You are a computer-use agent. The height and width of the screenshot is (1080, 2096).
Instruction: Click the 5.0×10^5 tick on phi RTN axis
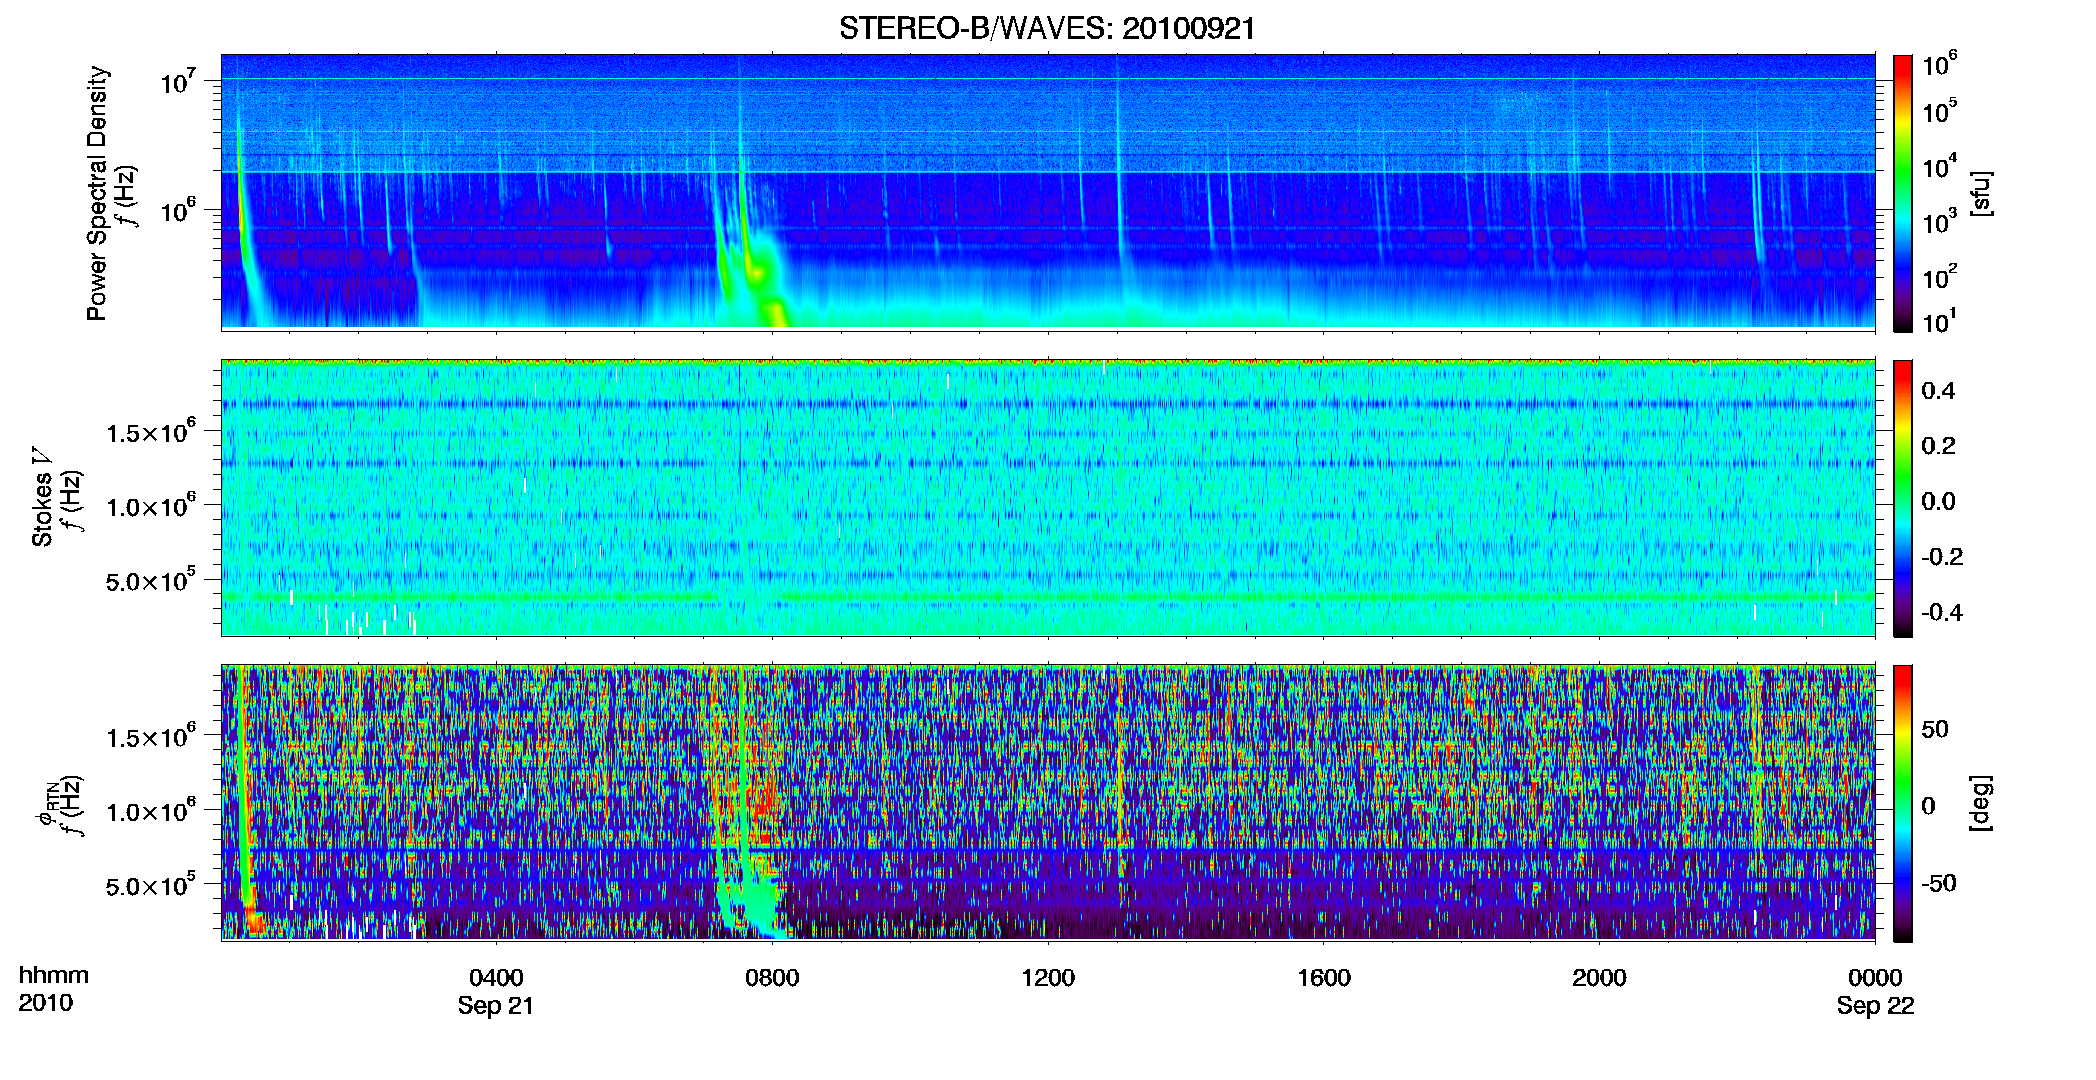coord(151,885)
